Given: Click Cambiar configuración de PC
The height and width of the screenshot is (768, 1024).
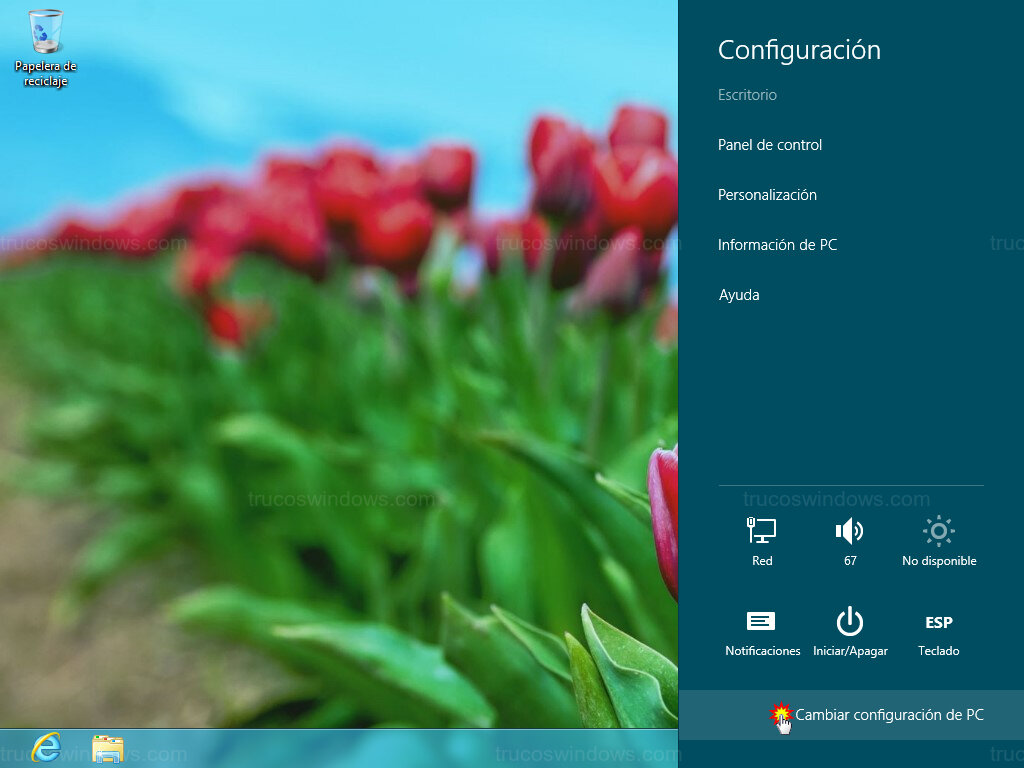Looking at the screenshot, I should coord(888,715).
